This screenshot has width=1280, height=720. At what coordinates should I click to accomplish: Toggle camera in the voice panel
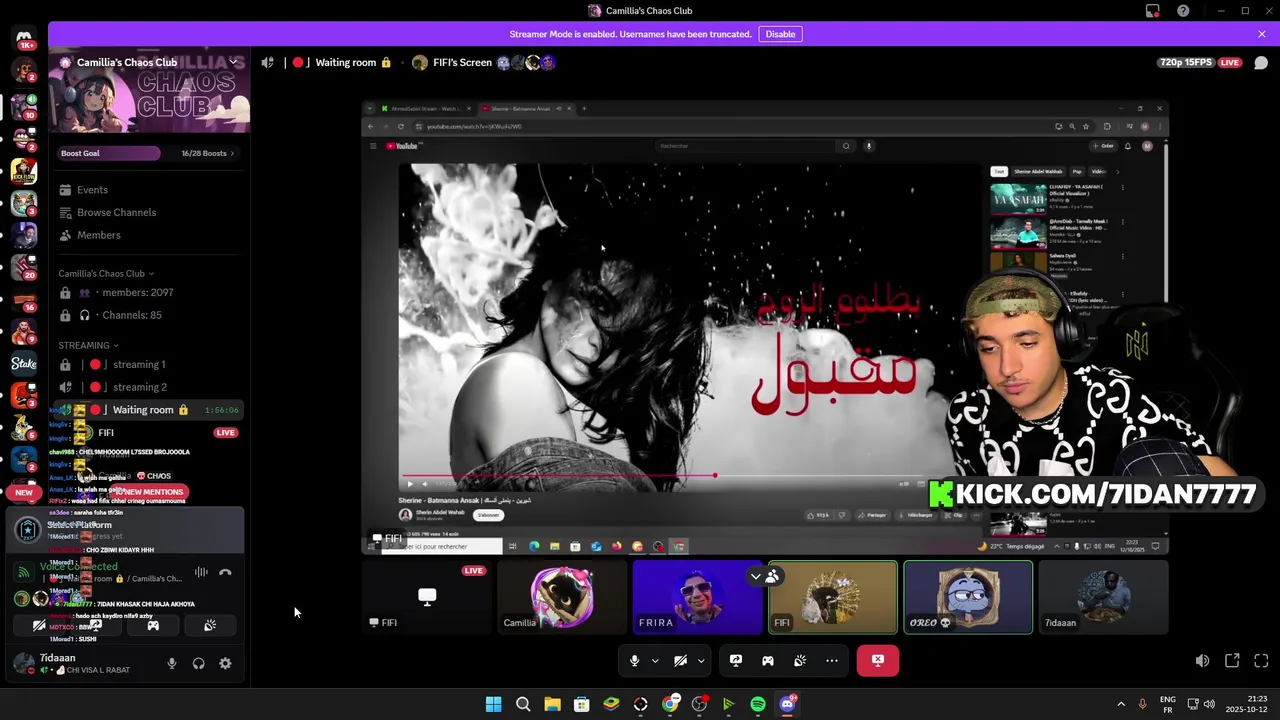39,625
